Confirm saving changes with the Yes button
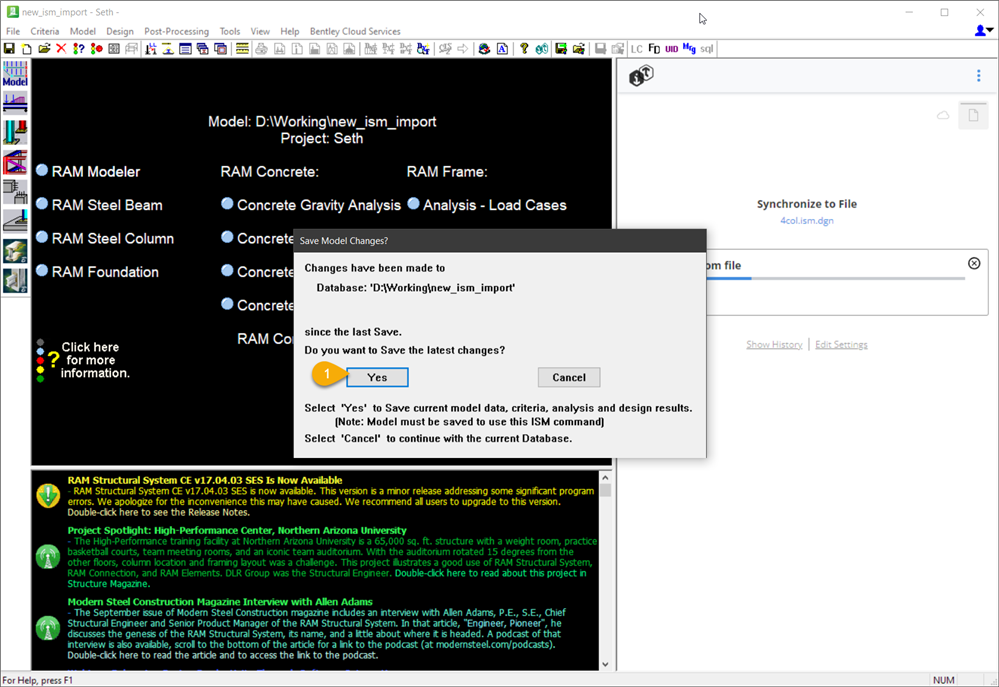Image resolution: width=999 pixels, height=687 pixels. click(377, 377)
